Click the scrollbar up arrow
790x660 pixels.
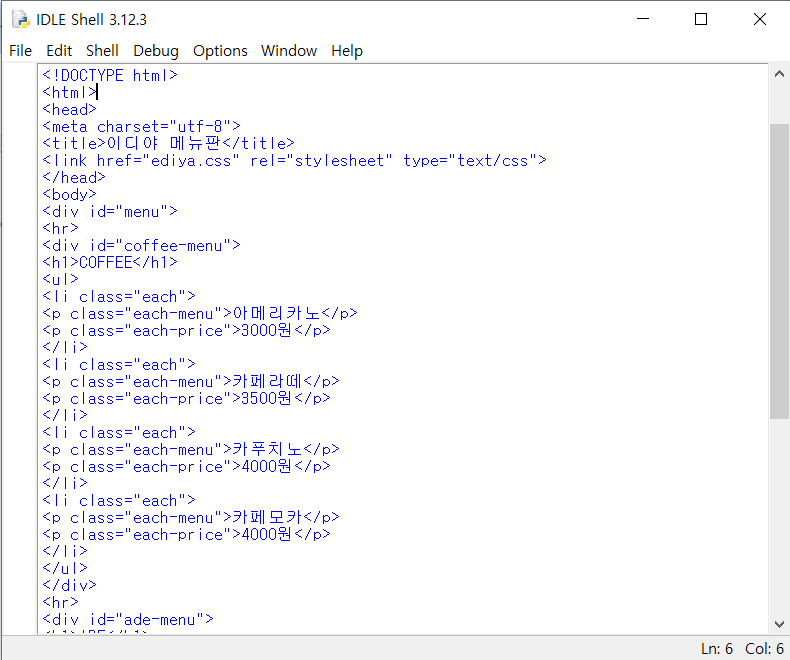(779, 74)
